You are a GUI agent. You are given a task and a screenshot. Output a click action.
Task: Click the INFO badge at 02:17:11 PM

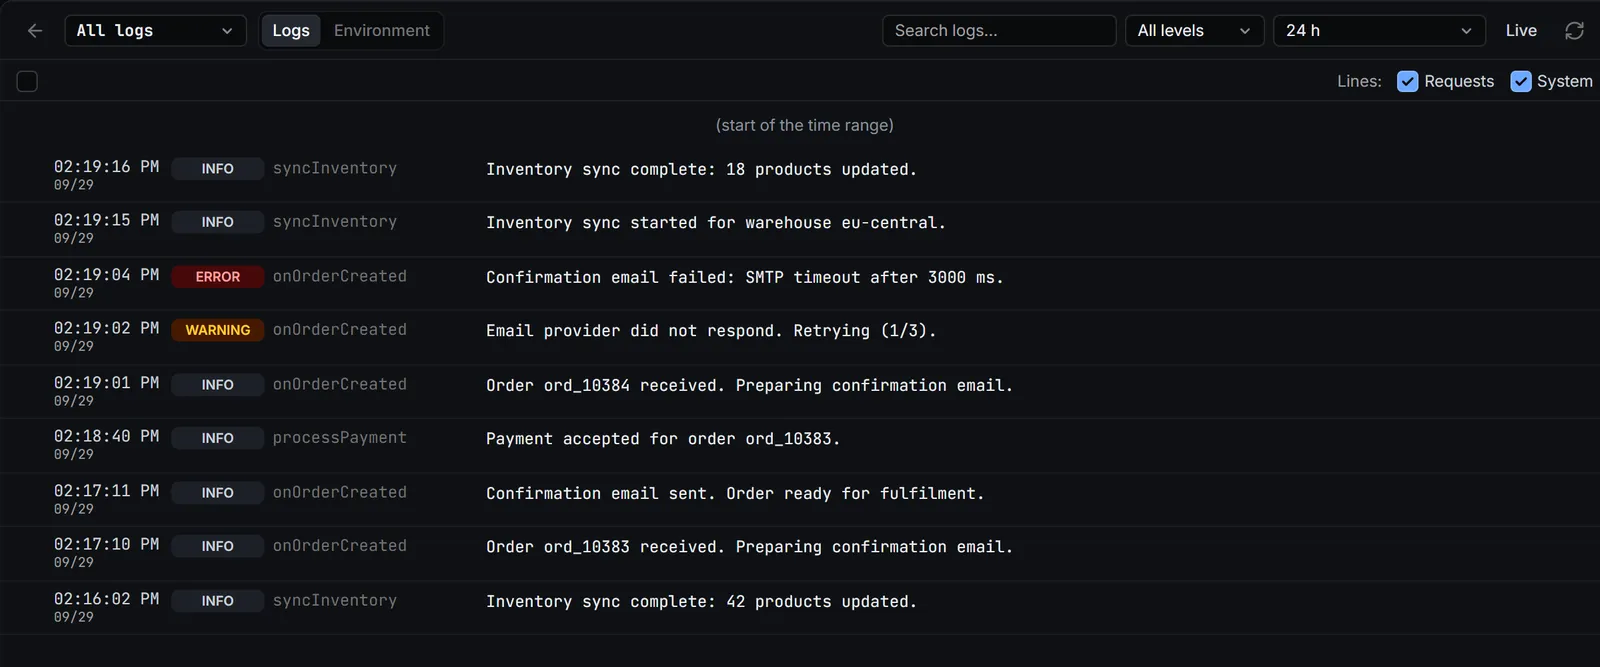(x=218, y=493)
